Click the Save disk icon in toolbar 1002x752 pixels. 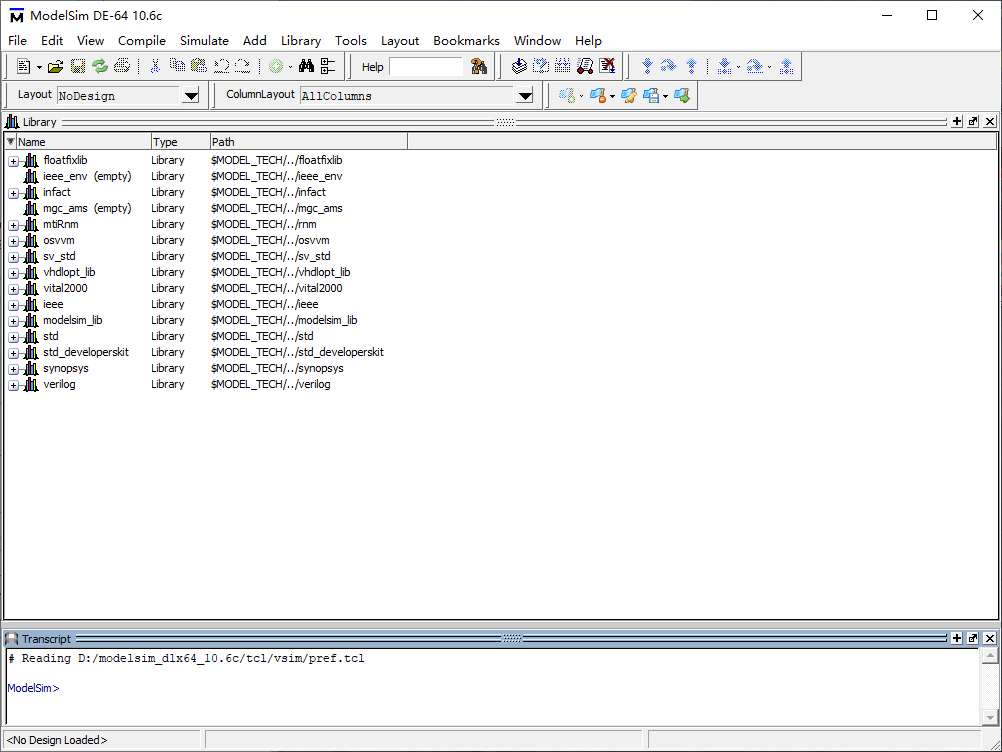pos(78,66)
